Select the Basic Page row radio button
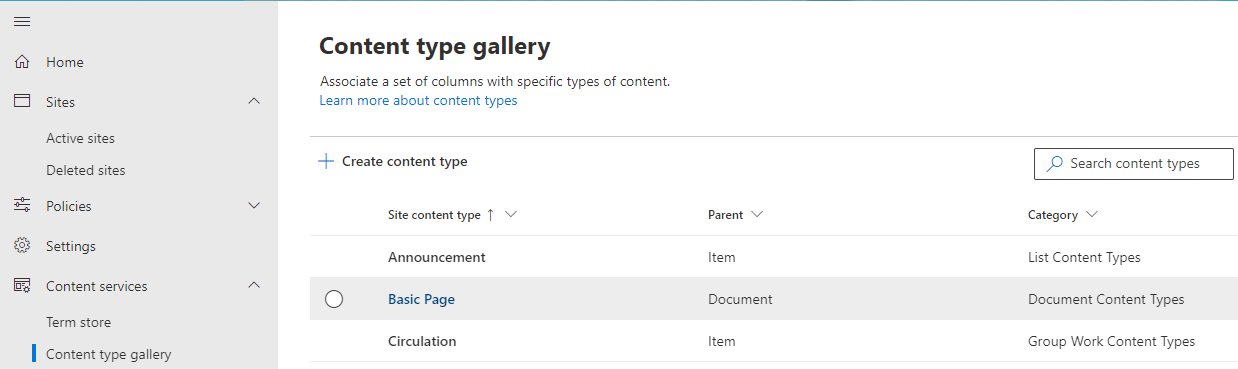 click(x=334, y=299)
